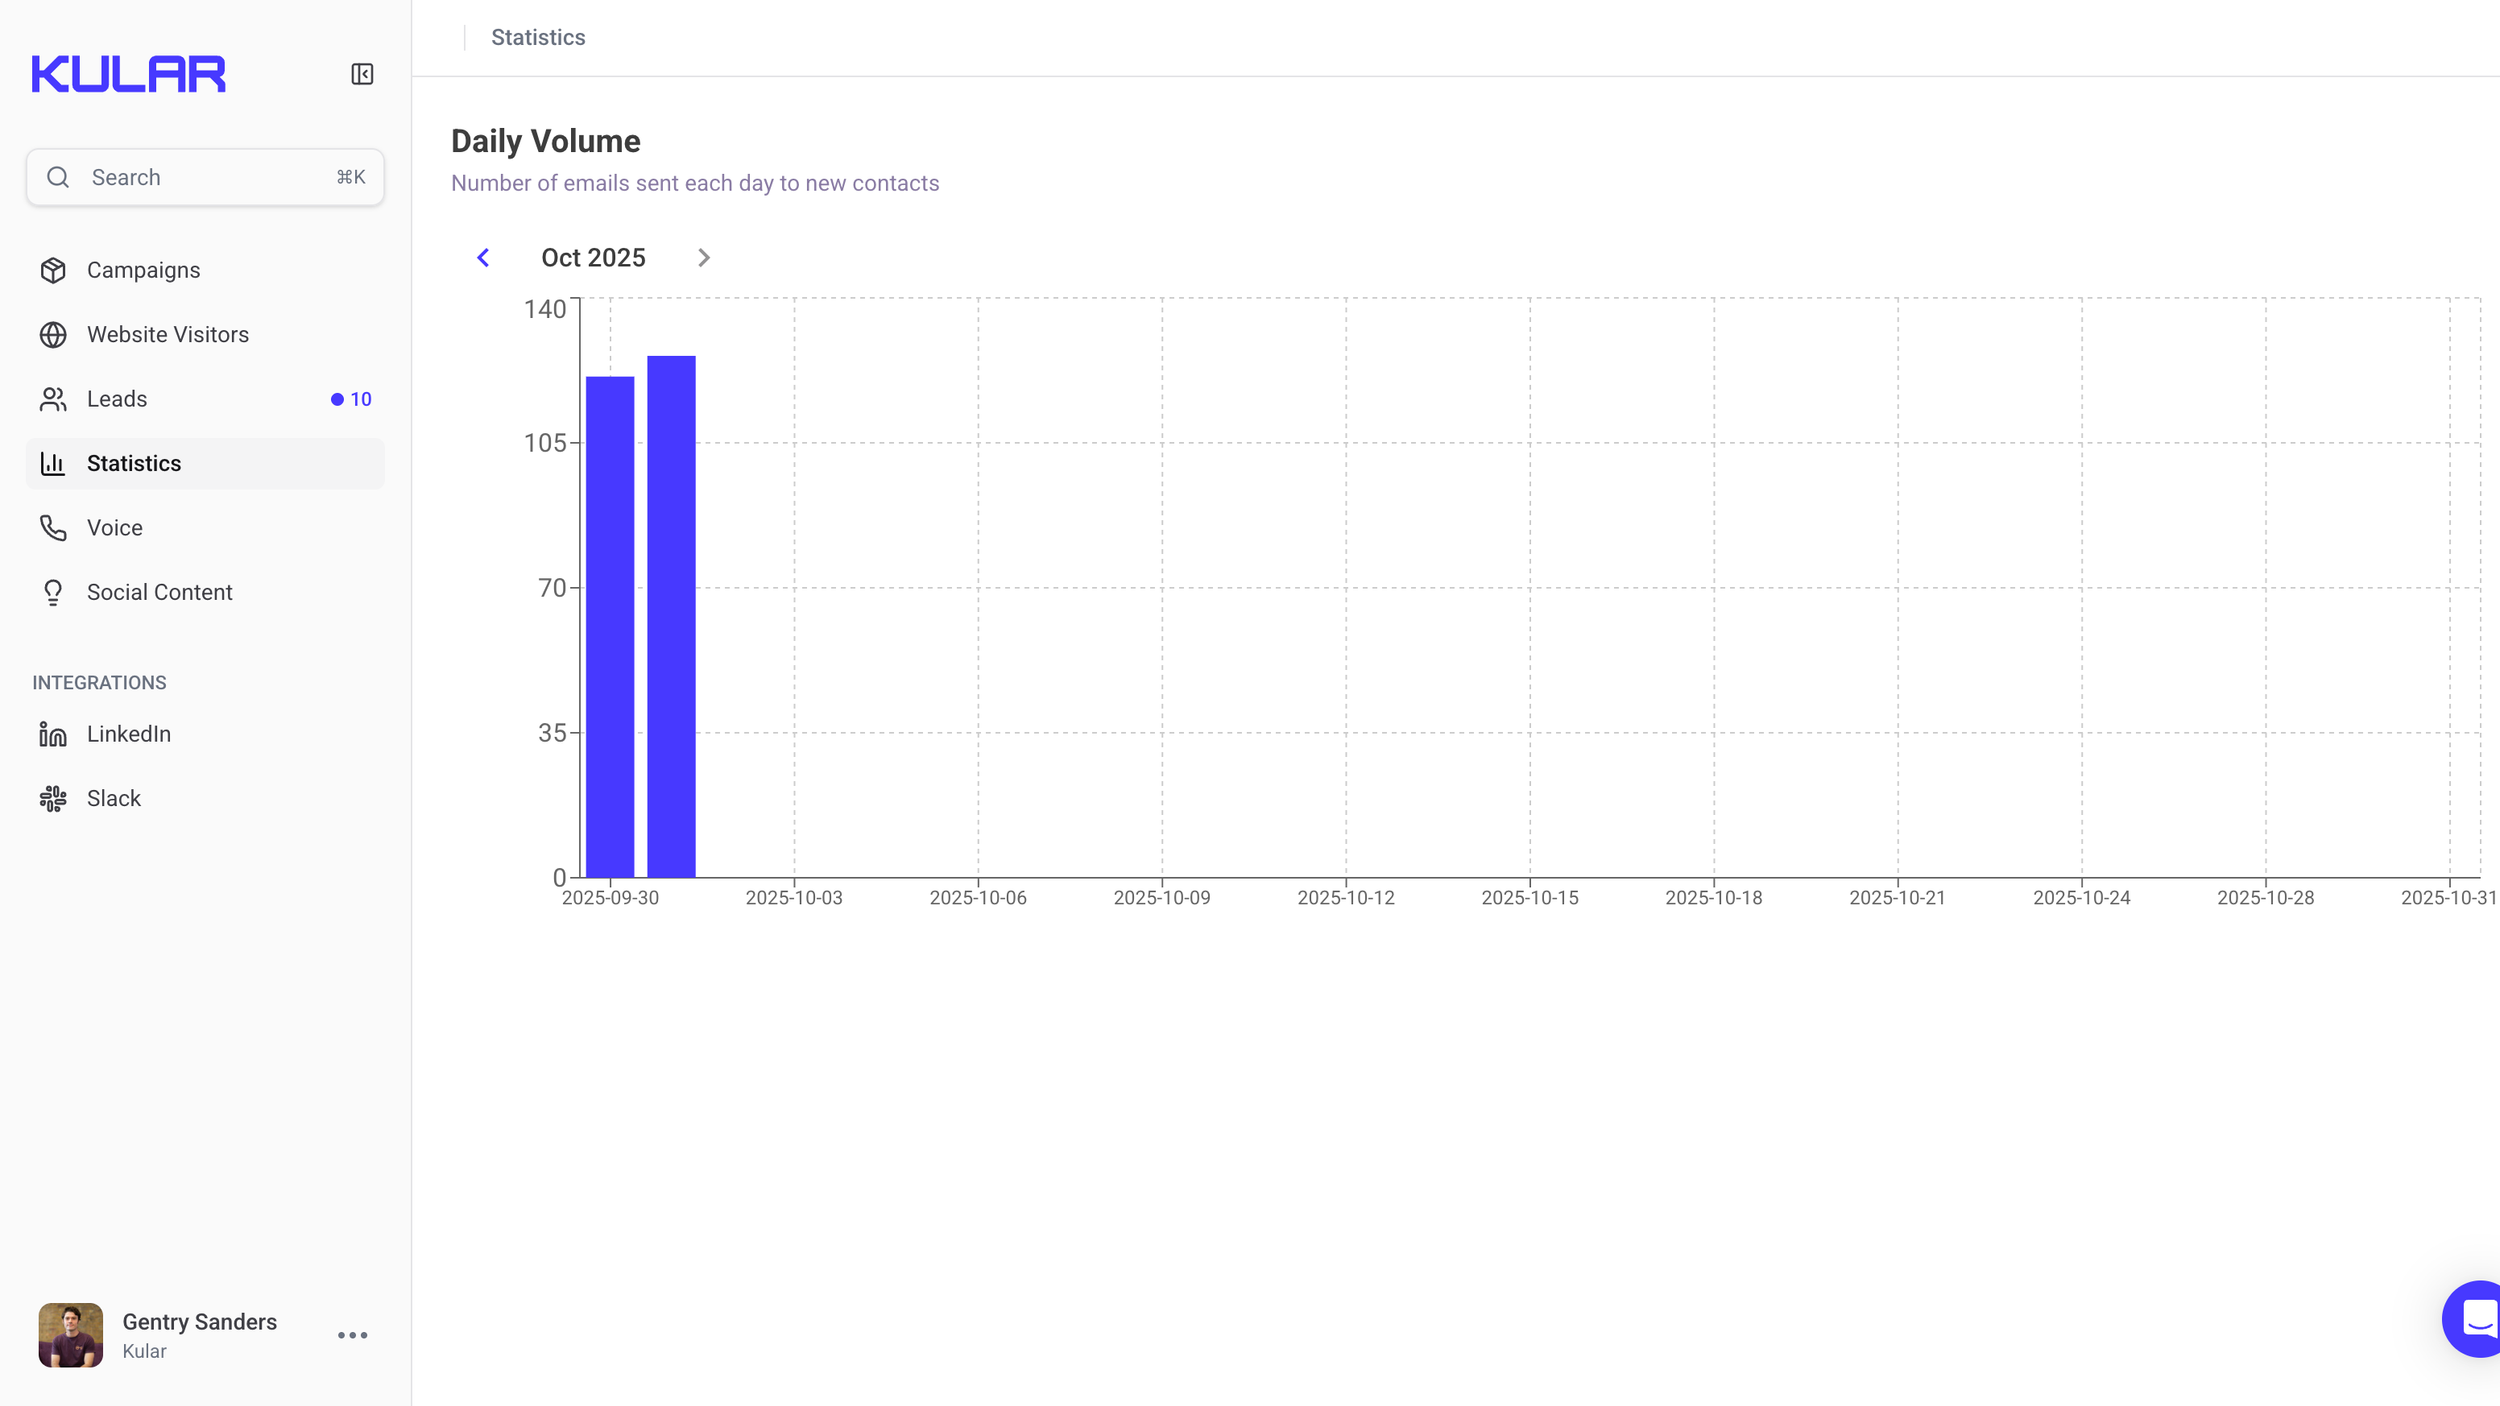This screenshot has width=2500, height=1406.
Task: Click the LinkedIn integration icon
Action: pos(53,734)
